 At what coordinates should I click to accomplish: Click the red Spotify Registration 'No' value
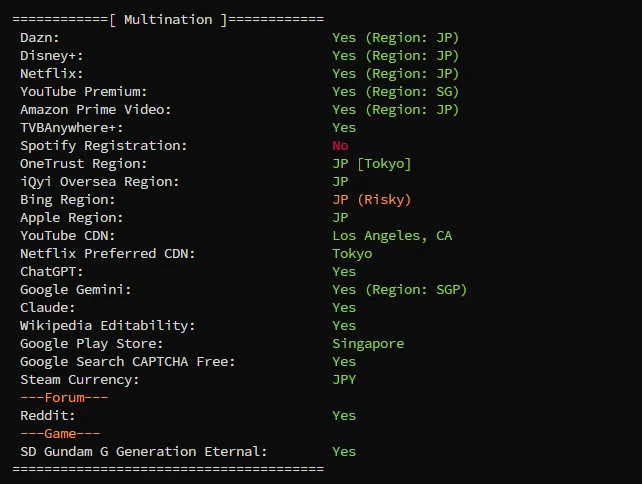340,145
